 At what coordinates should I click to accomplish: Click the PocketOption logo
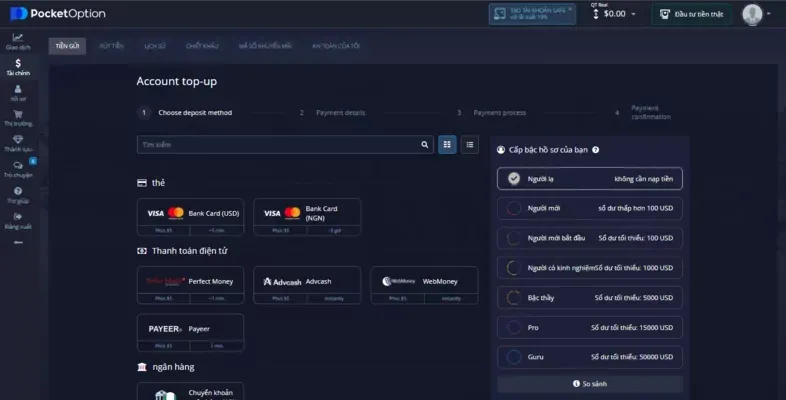click(58, 14)
